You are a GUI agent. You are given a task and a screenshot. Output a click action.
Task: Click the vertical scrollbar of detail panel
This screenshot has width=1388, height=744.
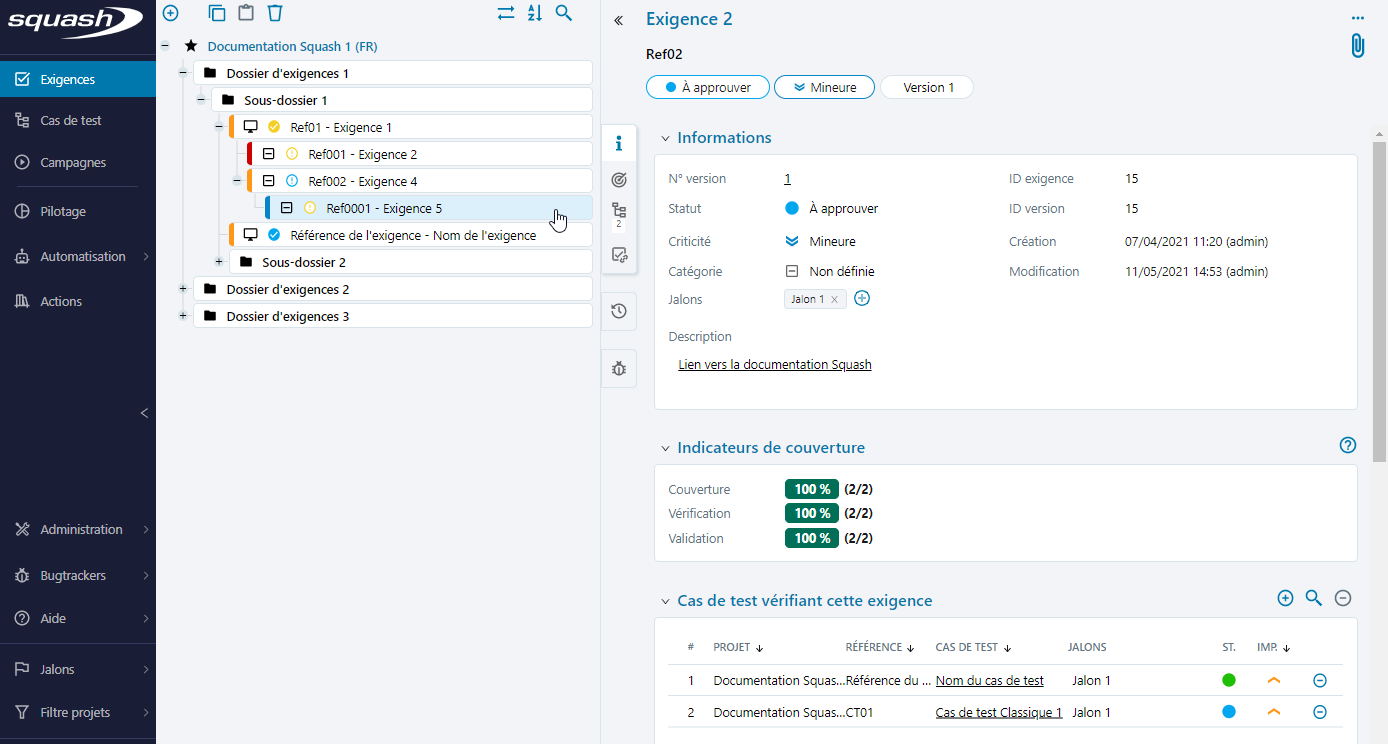(x=1379, y=300)
